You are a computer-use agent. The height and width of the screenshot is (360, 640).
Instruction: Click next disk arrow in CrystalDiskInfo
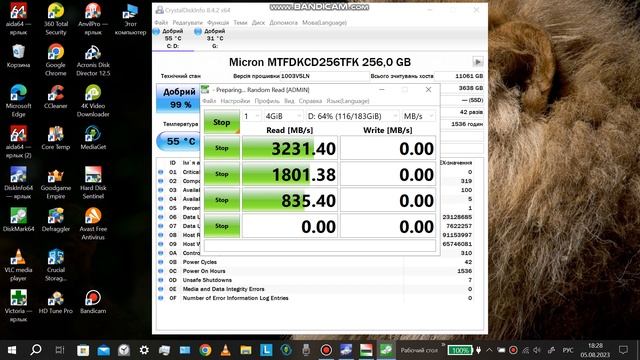(478, 62)
